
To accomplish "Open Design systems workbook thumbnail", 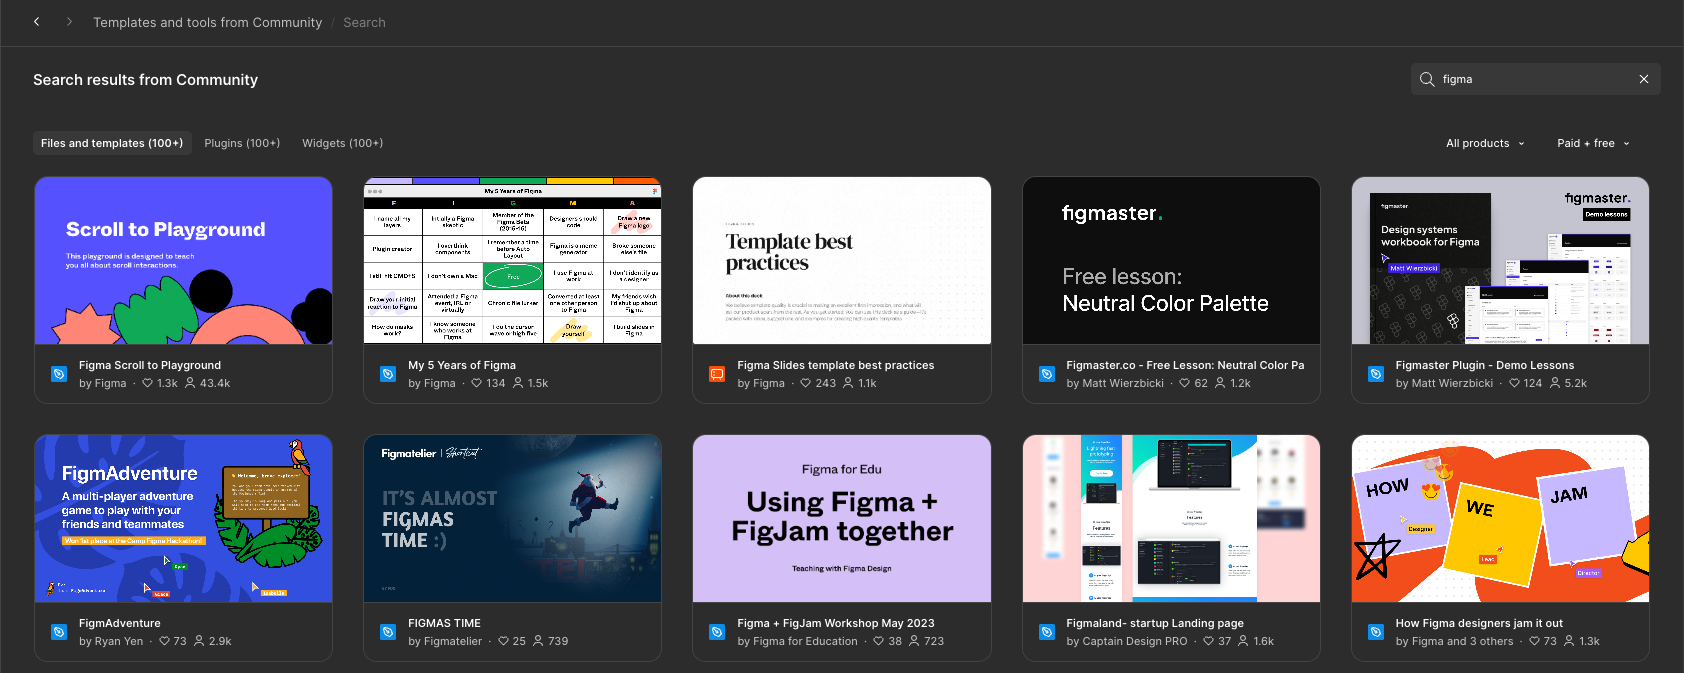I will 1500,261.
